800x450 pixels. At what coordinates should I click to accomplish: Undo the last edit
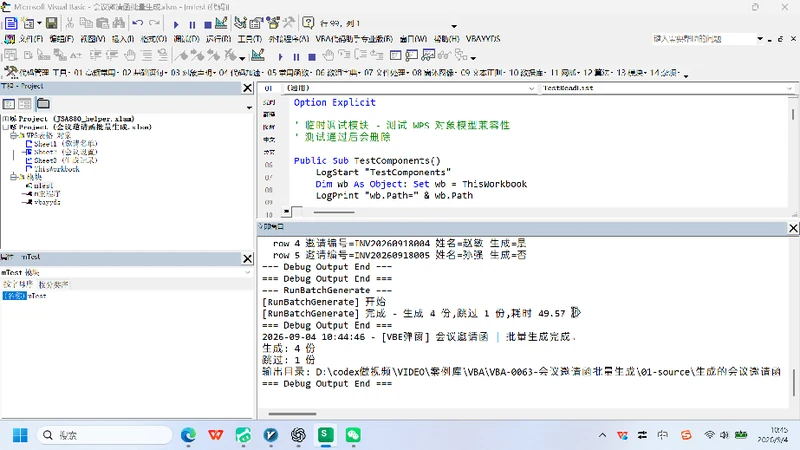[x=137, y=23]
